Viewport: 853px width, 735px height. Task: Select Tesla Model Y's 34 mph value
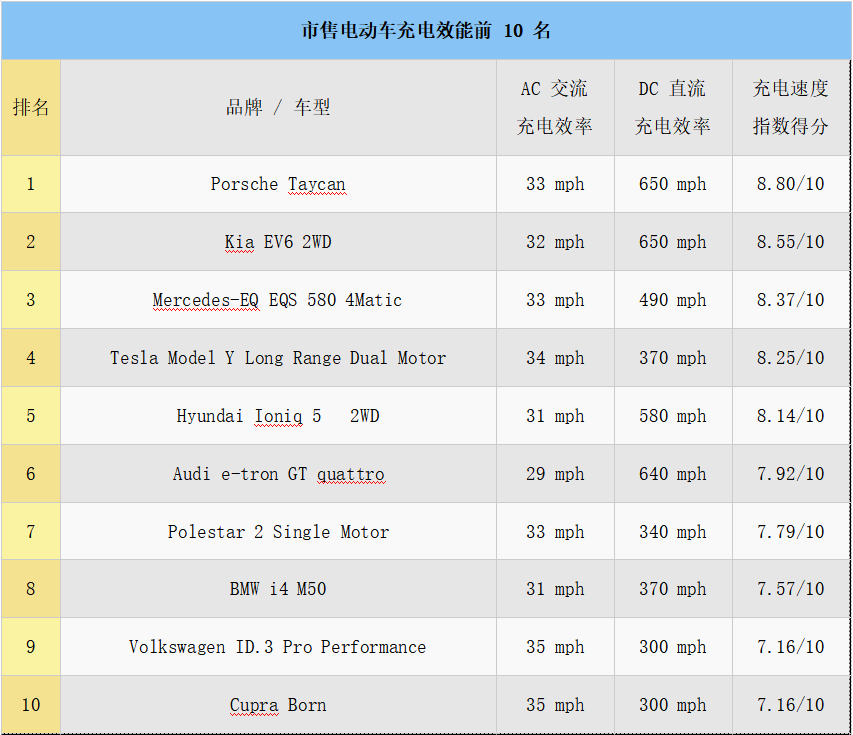coord(555,358)
